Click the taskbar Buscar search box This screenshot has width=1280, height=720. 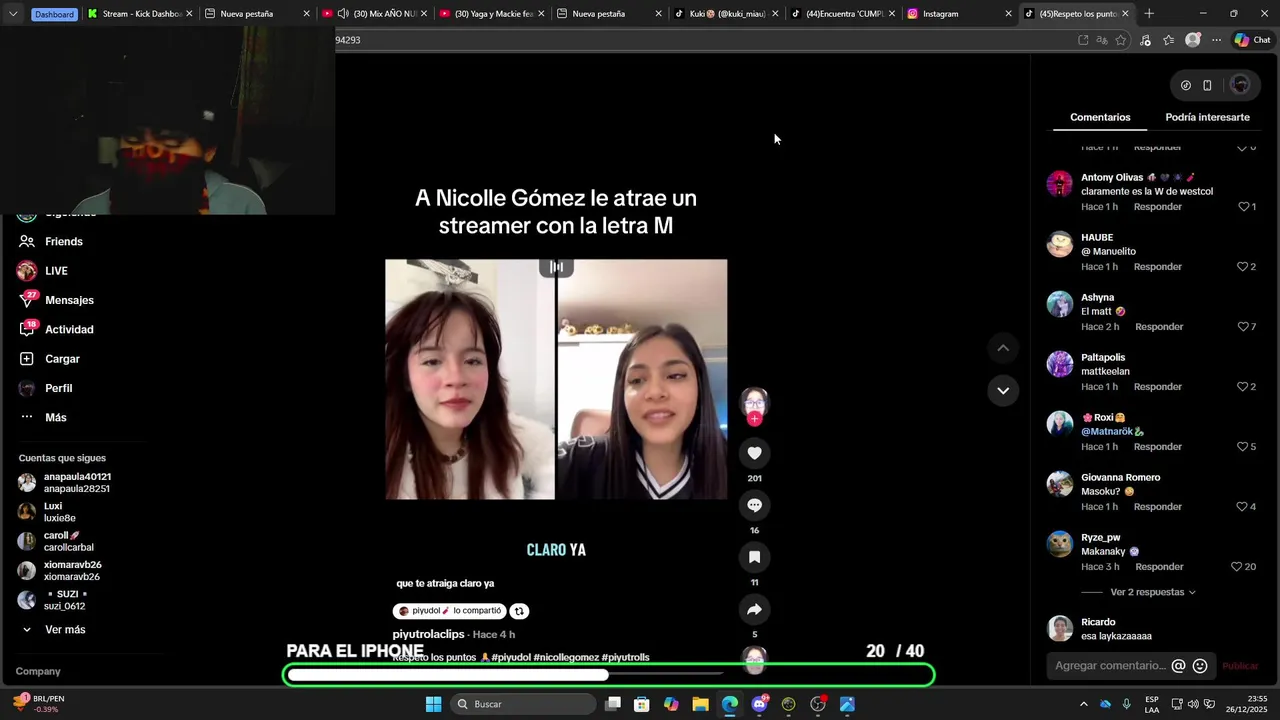[x=523, y=704]
